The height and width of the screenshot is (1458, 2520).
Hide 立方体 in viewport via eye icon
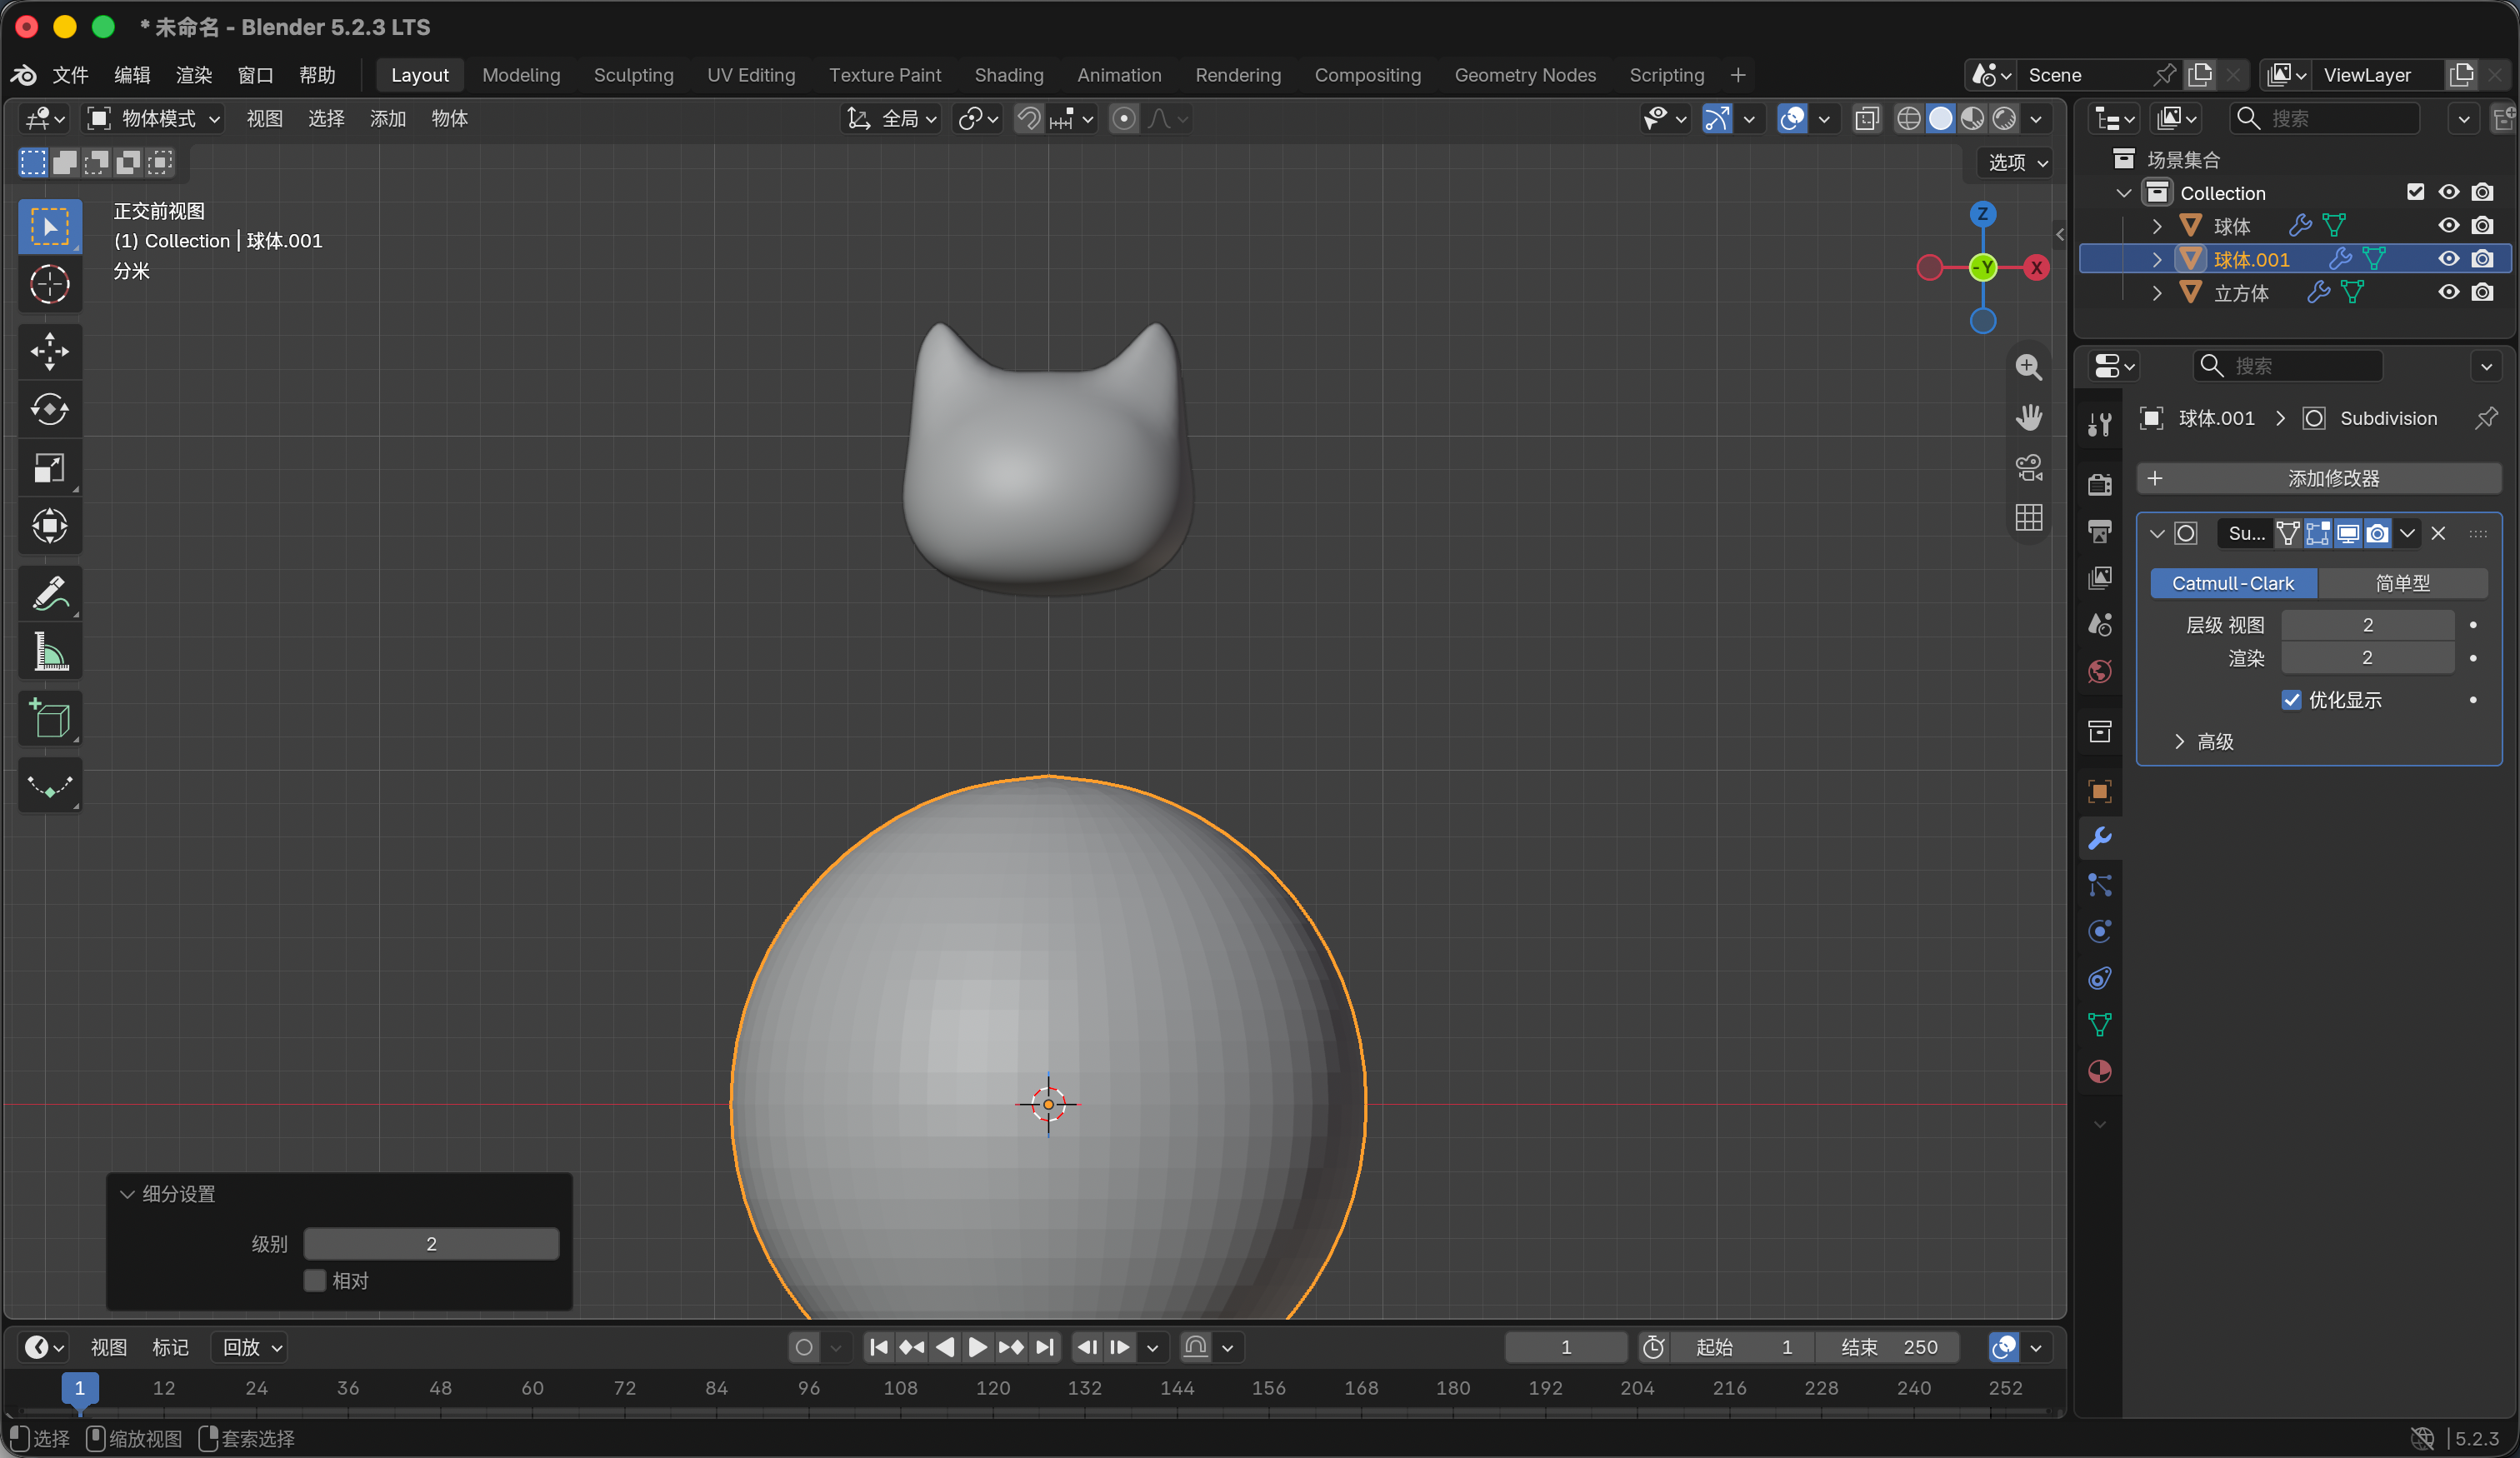click(x=2448, y=292)
